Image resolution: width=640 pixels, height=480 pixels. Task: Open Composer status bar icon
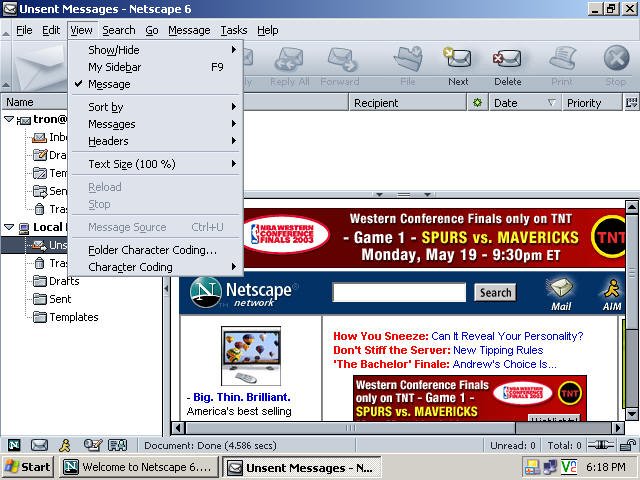(x=93, y=445)
